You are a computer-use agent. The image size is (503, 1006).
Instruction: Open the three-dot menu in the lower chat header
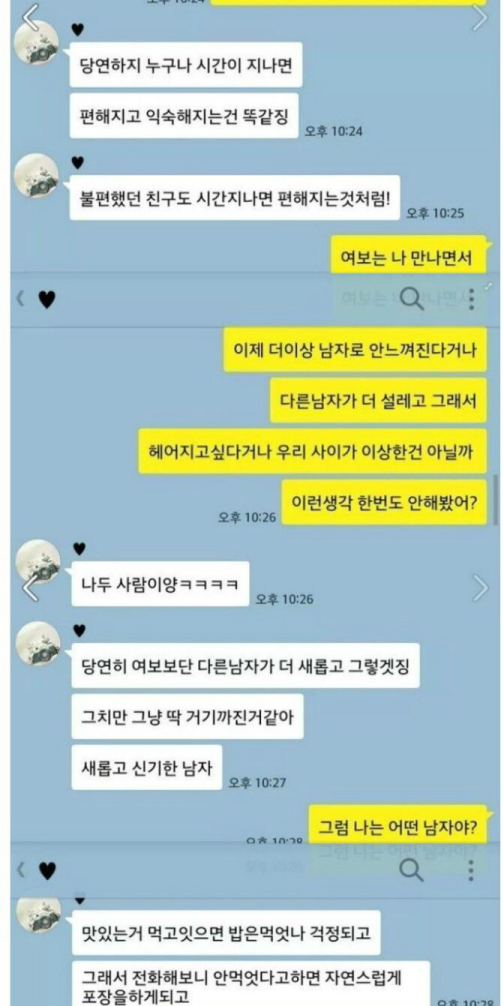pyautogui.click(x=472, y=871)
